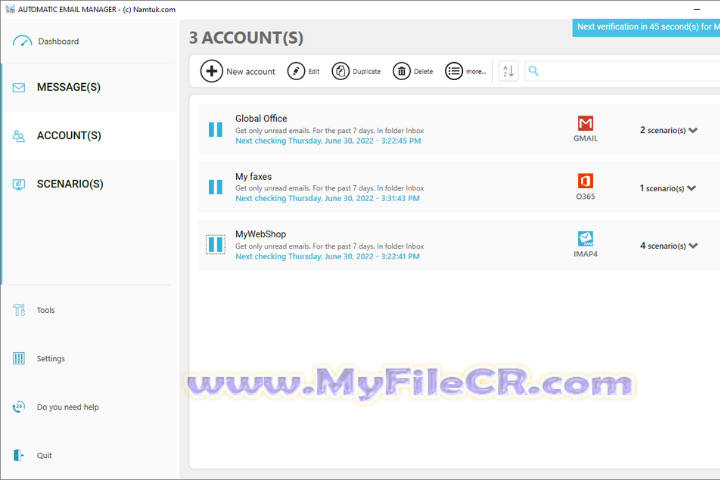Click the 'New account' label
Screen dimensions: 720x480
(x=251, y=72)
